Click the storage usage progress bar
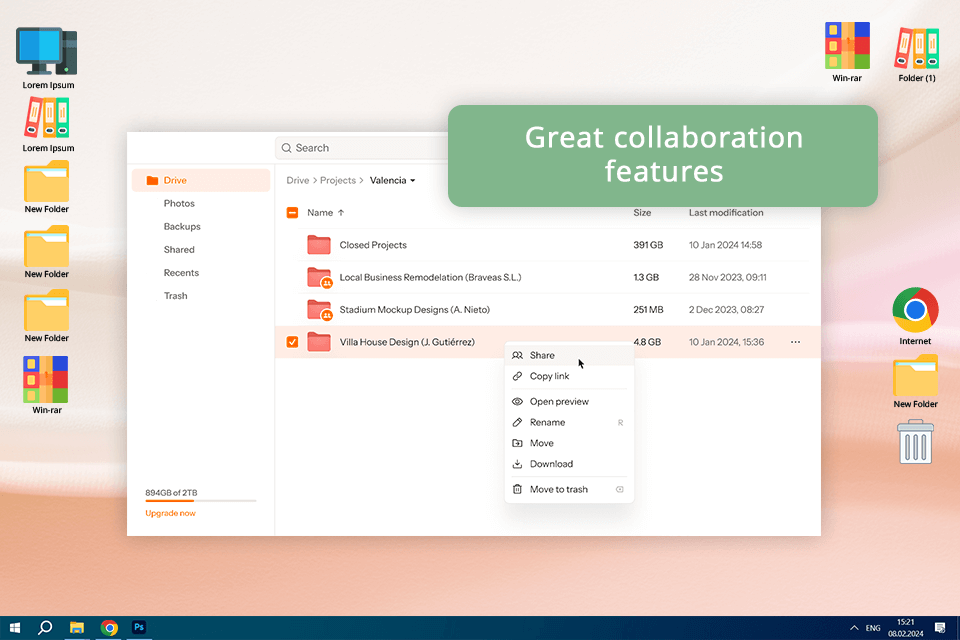 201,501
